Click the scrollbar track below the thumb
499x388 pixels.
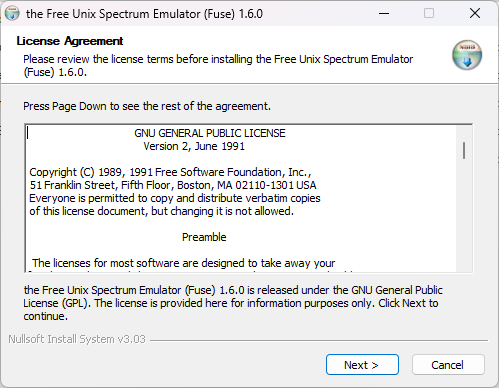[464, 215]
